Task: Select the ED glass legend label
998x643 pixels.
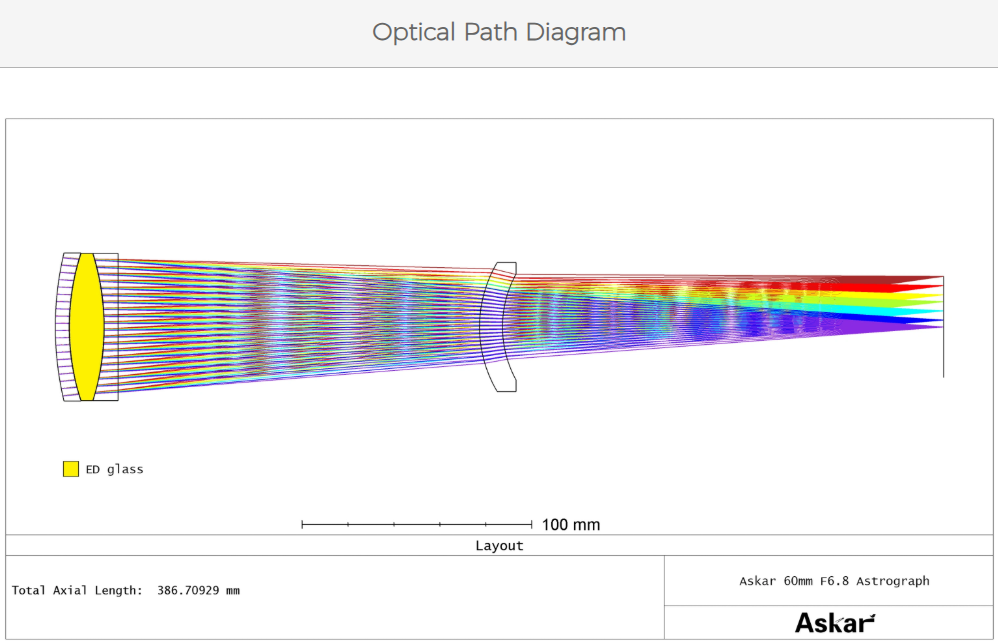Action: 114,469
